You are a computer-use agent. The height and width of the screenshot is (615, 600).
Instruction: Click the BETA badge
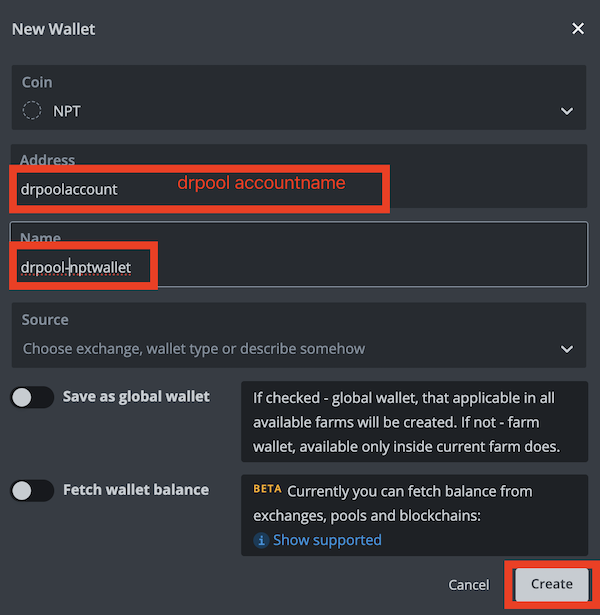pos(267,490)
